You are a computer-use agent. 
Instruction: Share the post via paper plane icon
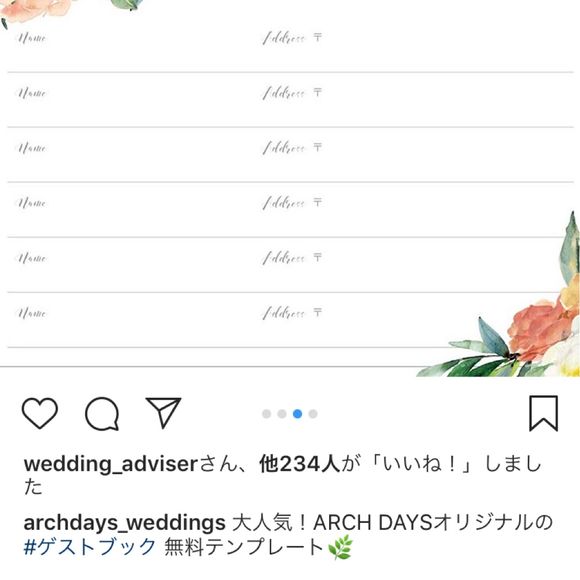click(163, 412)
